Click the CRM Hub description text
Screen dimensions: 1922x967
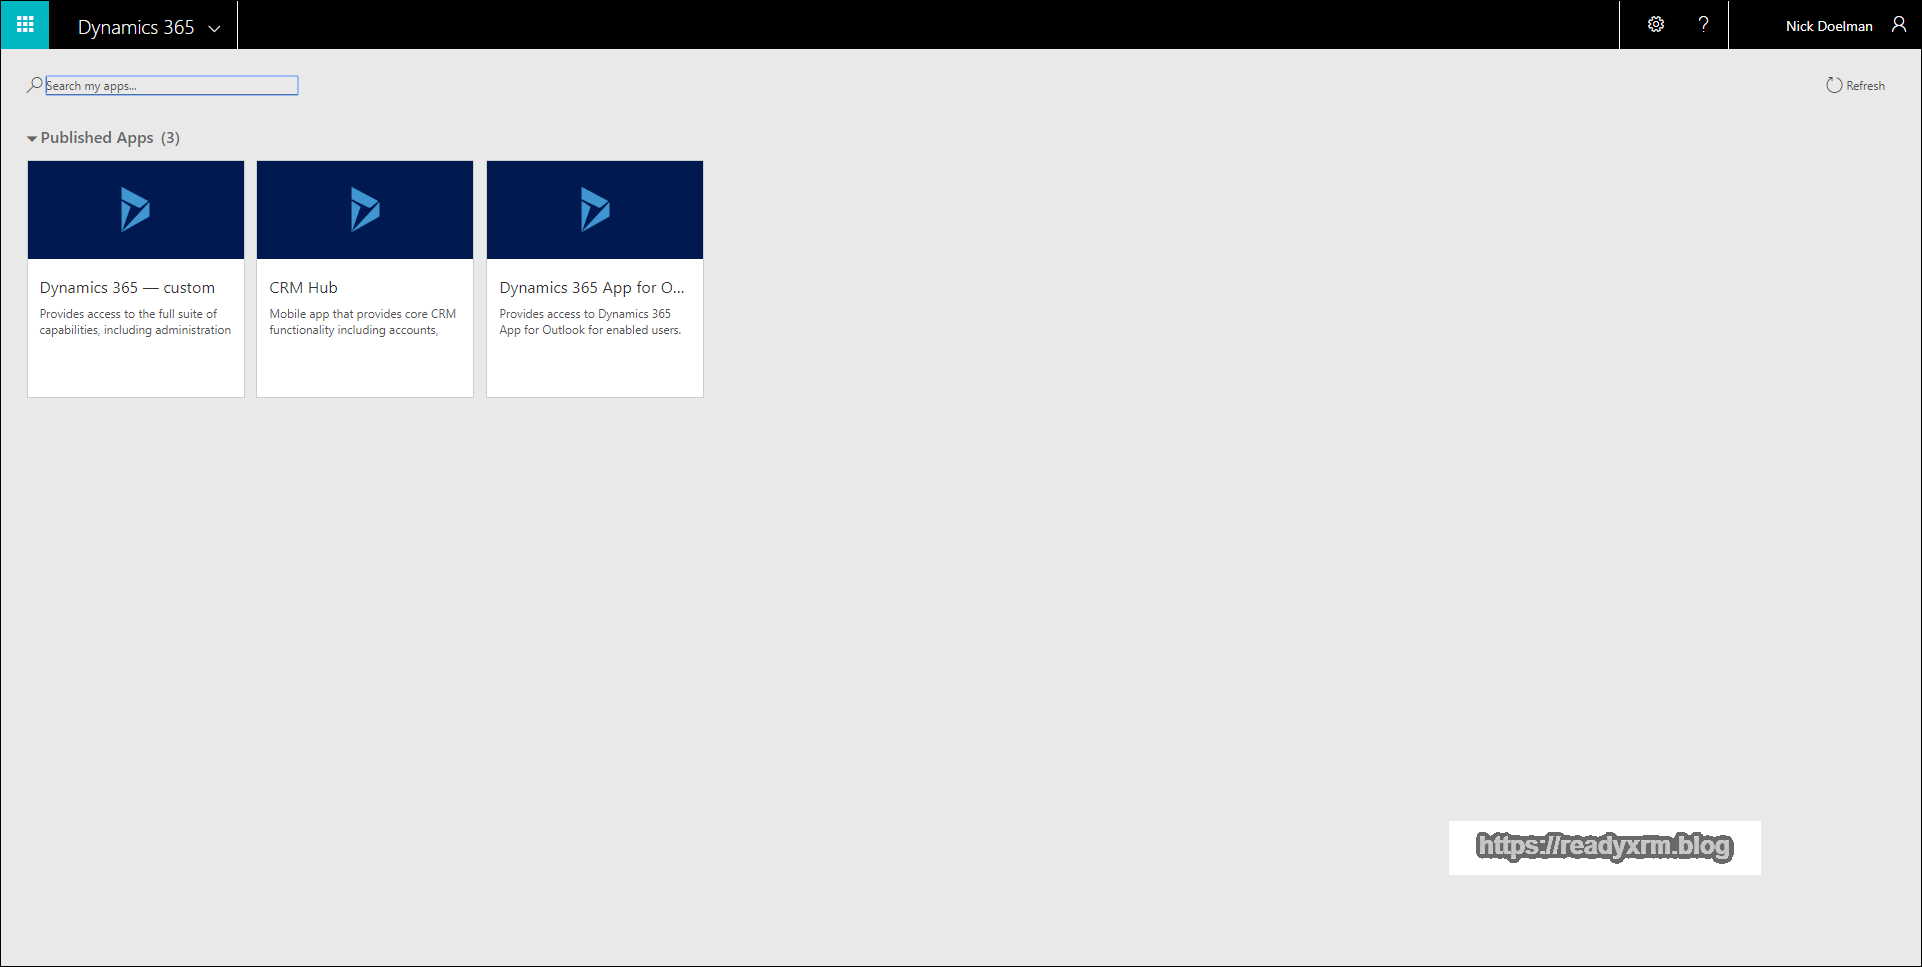pyautogui.click(x=362, y=322)
